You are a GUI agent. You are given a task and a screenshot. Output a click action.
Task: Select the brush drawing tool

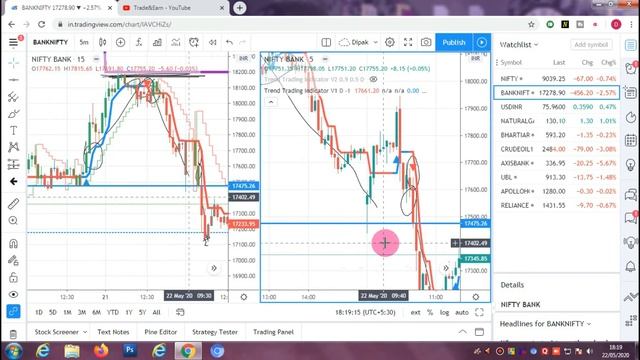(x=13, y=113)
